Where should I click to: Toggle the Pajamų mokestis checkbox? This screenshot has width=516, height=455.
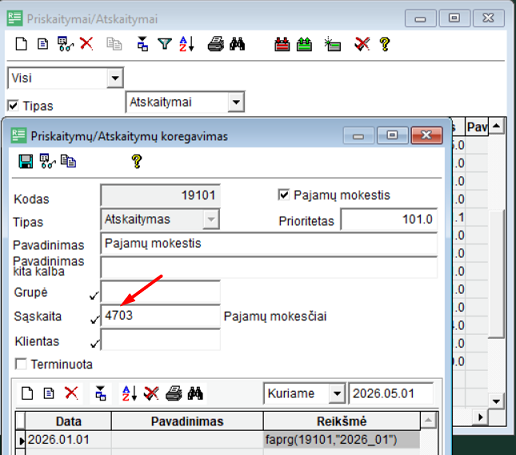[x=283, y=195]
